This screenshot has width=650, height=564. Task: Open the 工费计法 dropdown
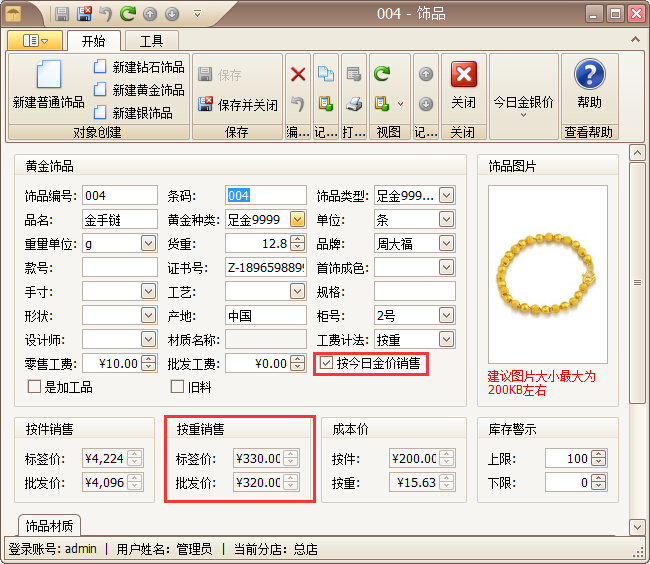pyautogui.click(x=446, y=339)
